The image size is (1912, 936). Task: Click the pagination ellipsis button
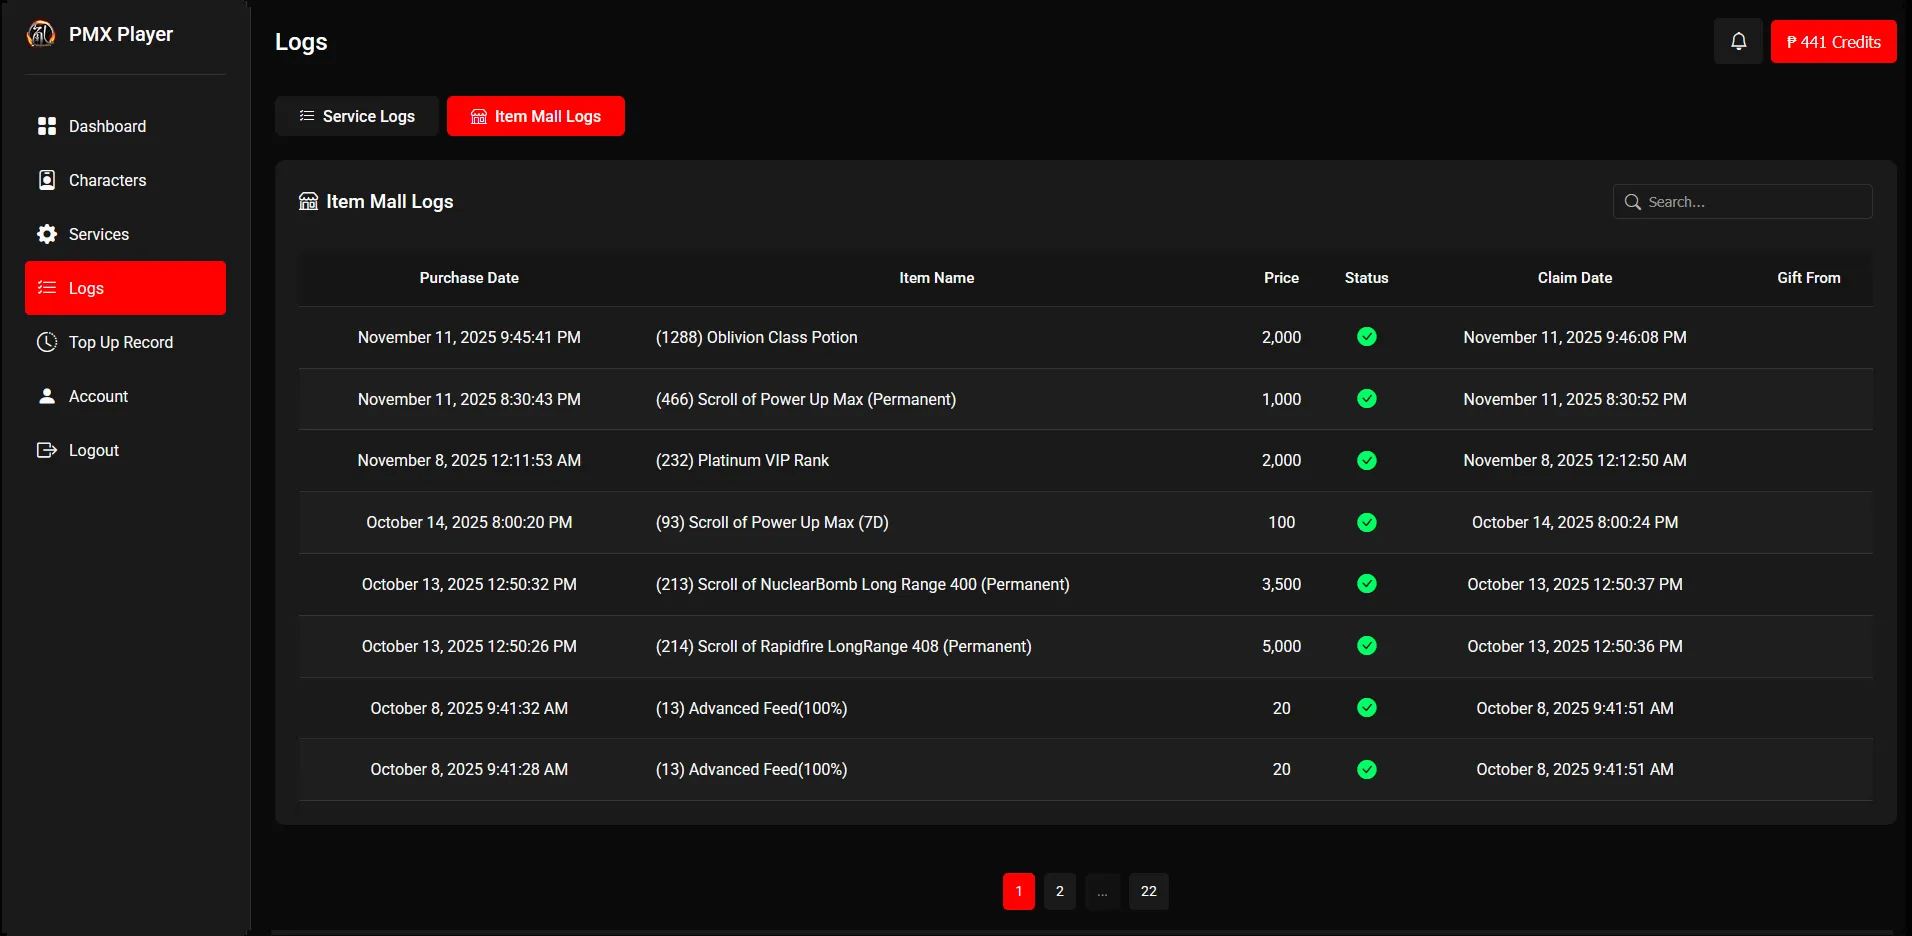click(x=1102, y=891)
